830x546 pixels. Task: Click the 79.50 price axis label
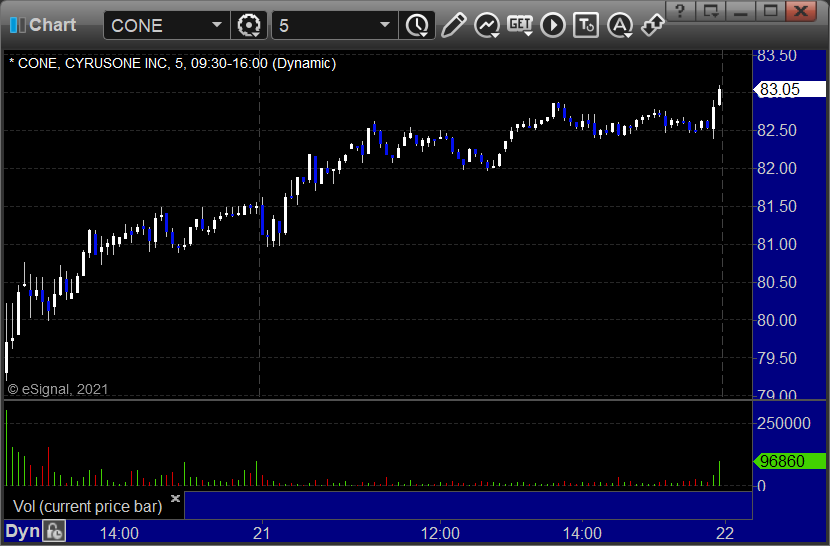click(777, 359)
